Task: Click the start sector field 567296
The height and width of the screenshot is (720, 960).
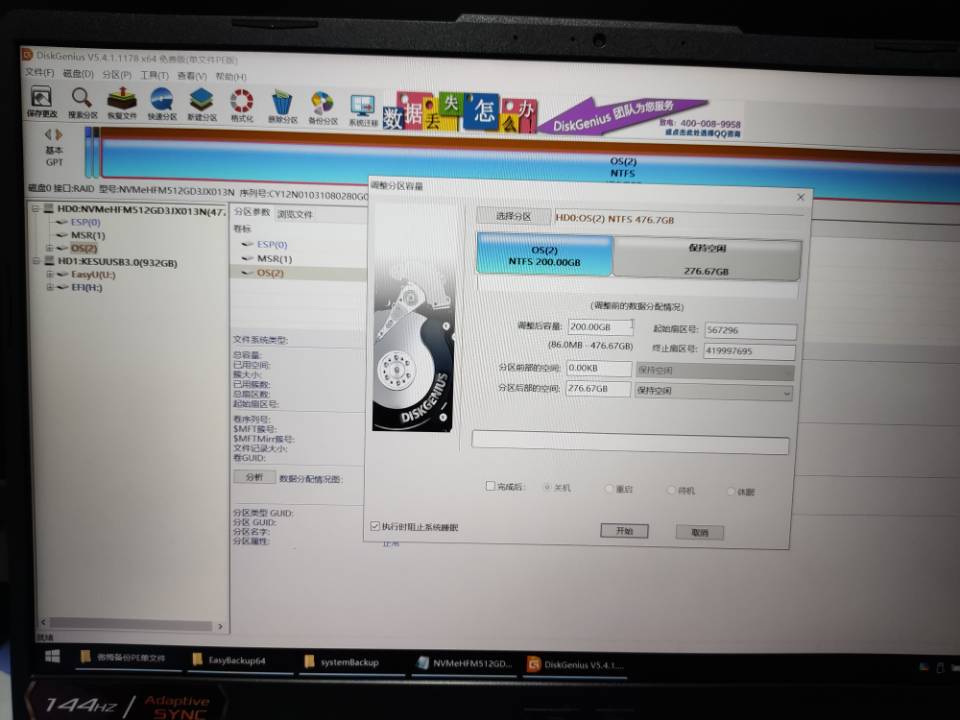Action: tap(751, 330)
